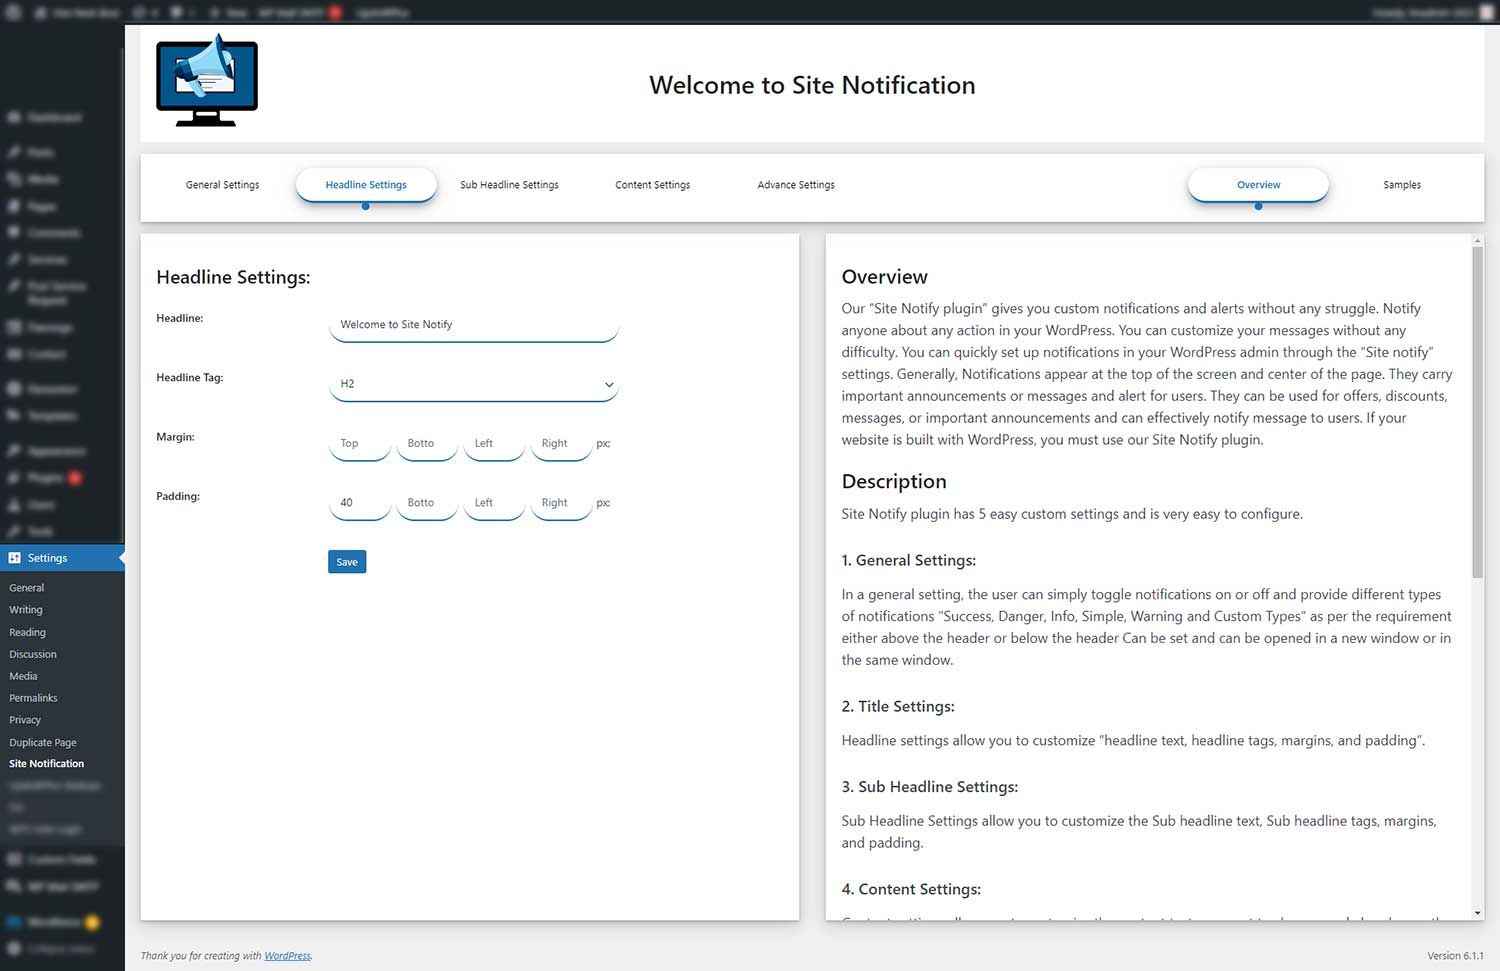Click the Headline text input field
This screenshot has height=971, width=1500.
pyautogui.click(x=473, y=325)
